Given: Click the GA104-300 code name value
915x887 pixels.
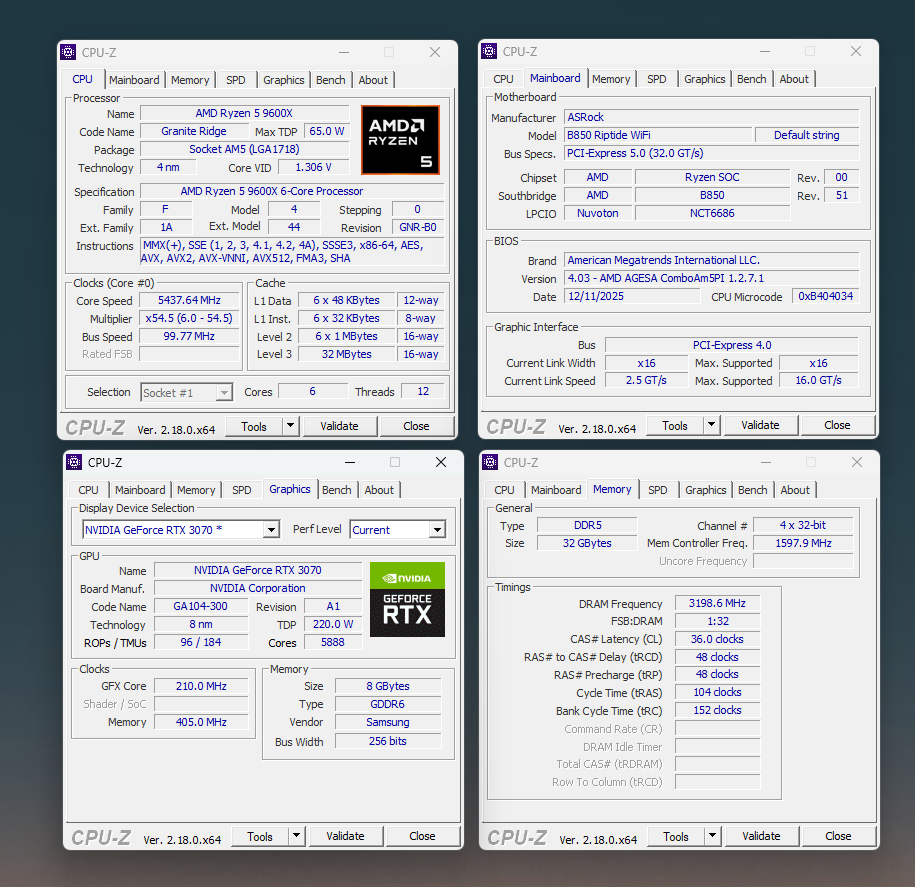Looking at the screenshot, I should pyautogui.click(x=201, y=606).
